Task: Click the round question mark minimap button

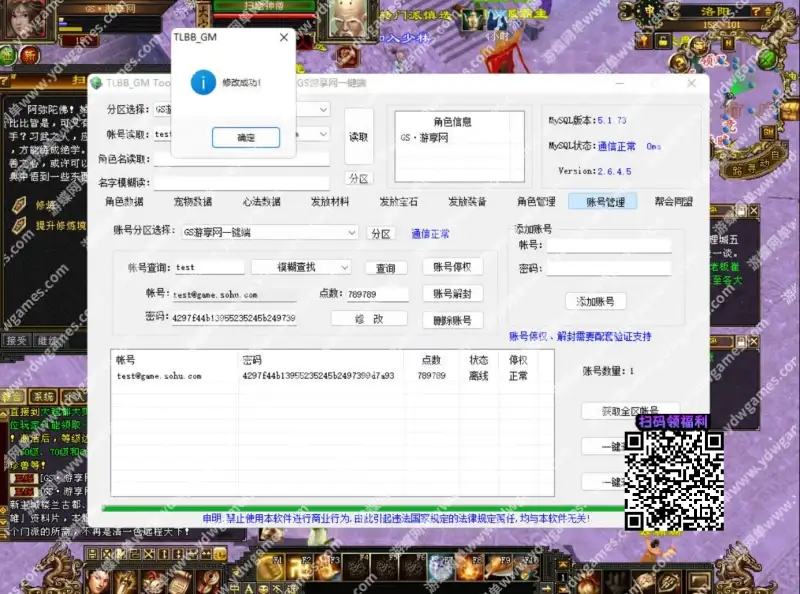Action: click(679, 63)
